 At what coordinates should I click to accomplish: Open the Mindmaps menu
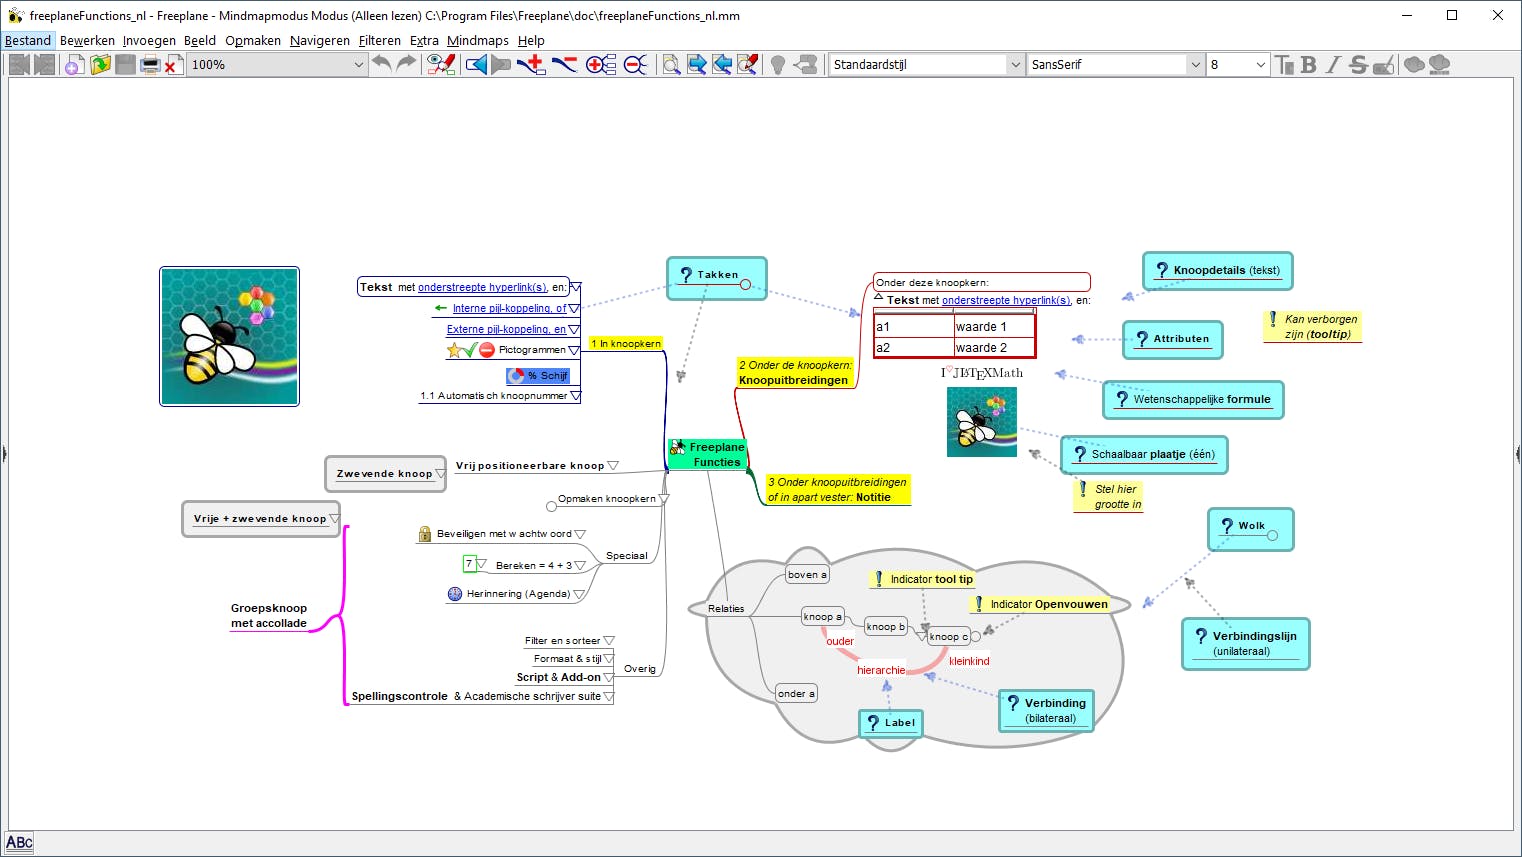pos(478,40)
